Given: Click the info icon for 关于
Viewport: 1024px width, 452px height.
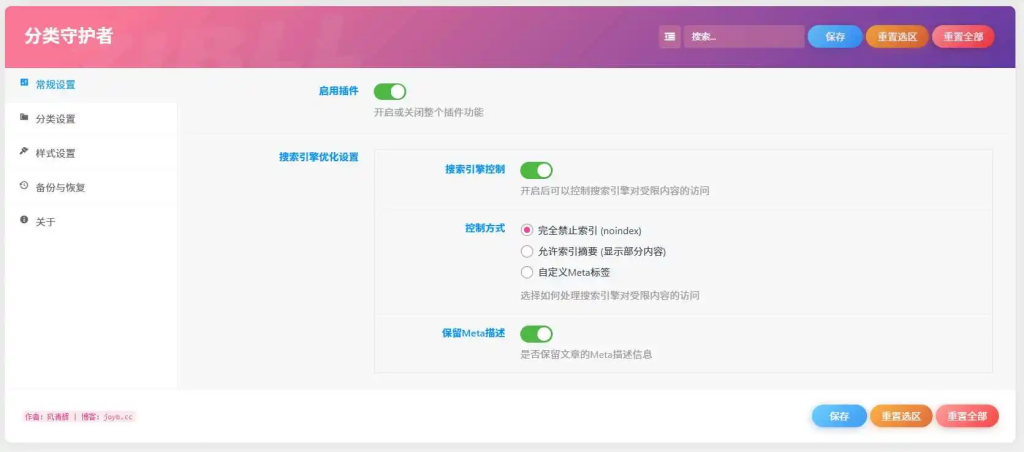Looking at the screenshot, I should (x=24, y=220).
